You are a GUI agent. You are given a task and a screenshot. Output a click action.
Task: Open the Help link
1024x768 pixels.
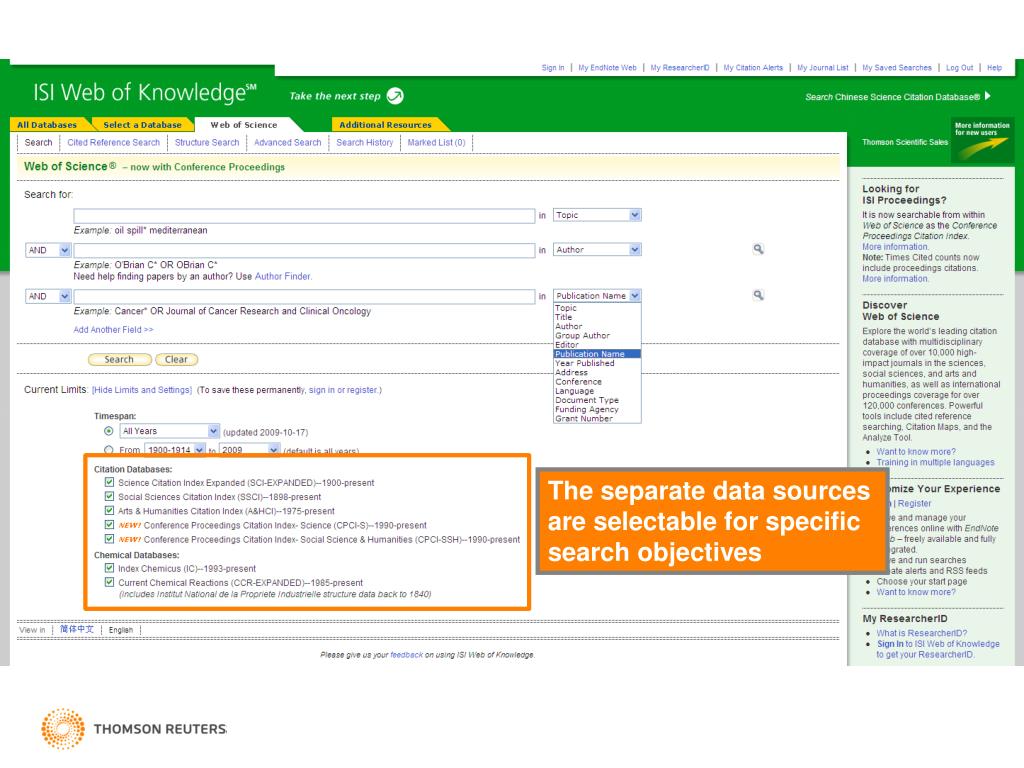pyautogui.click(x=994, y=68)
